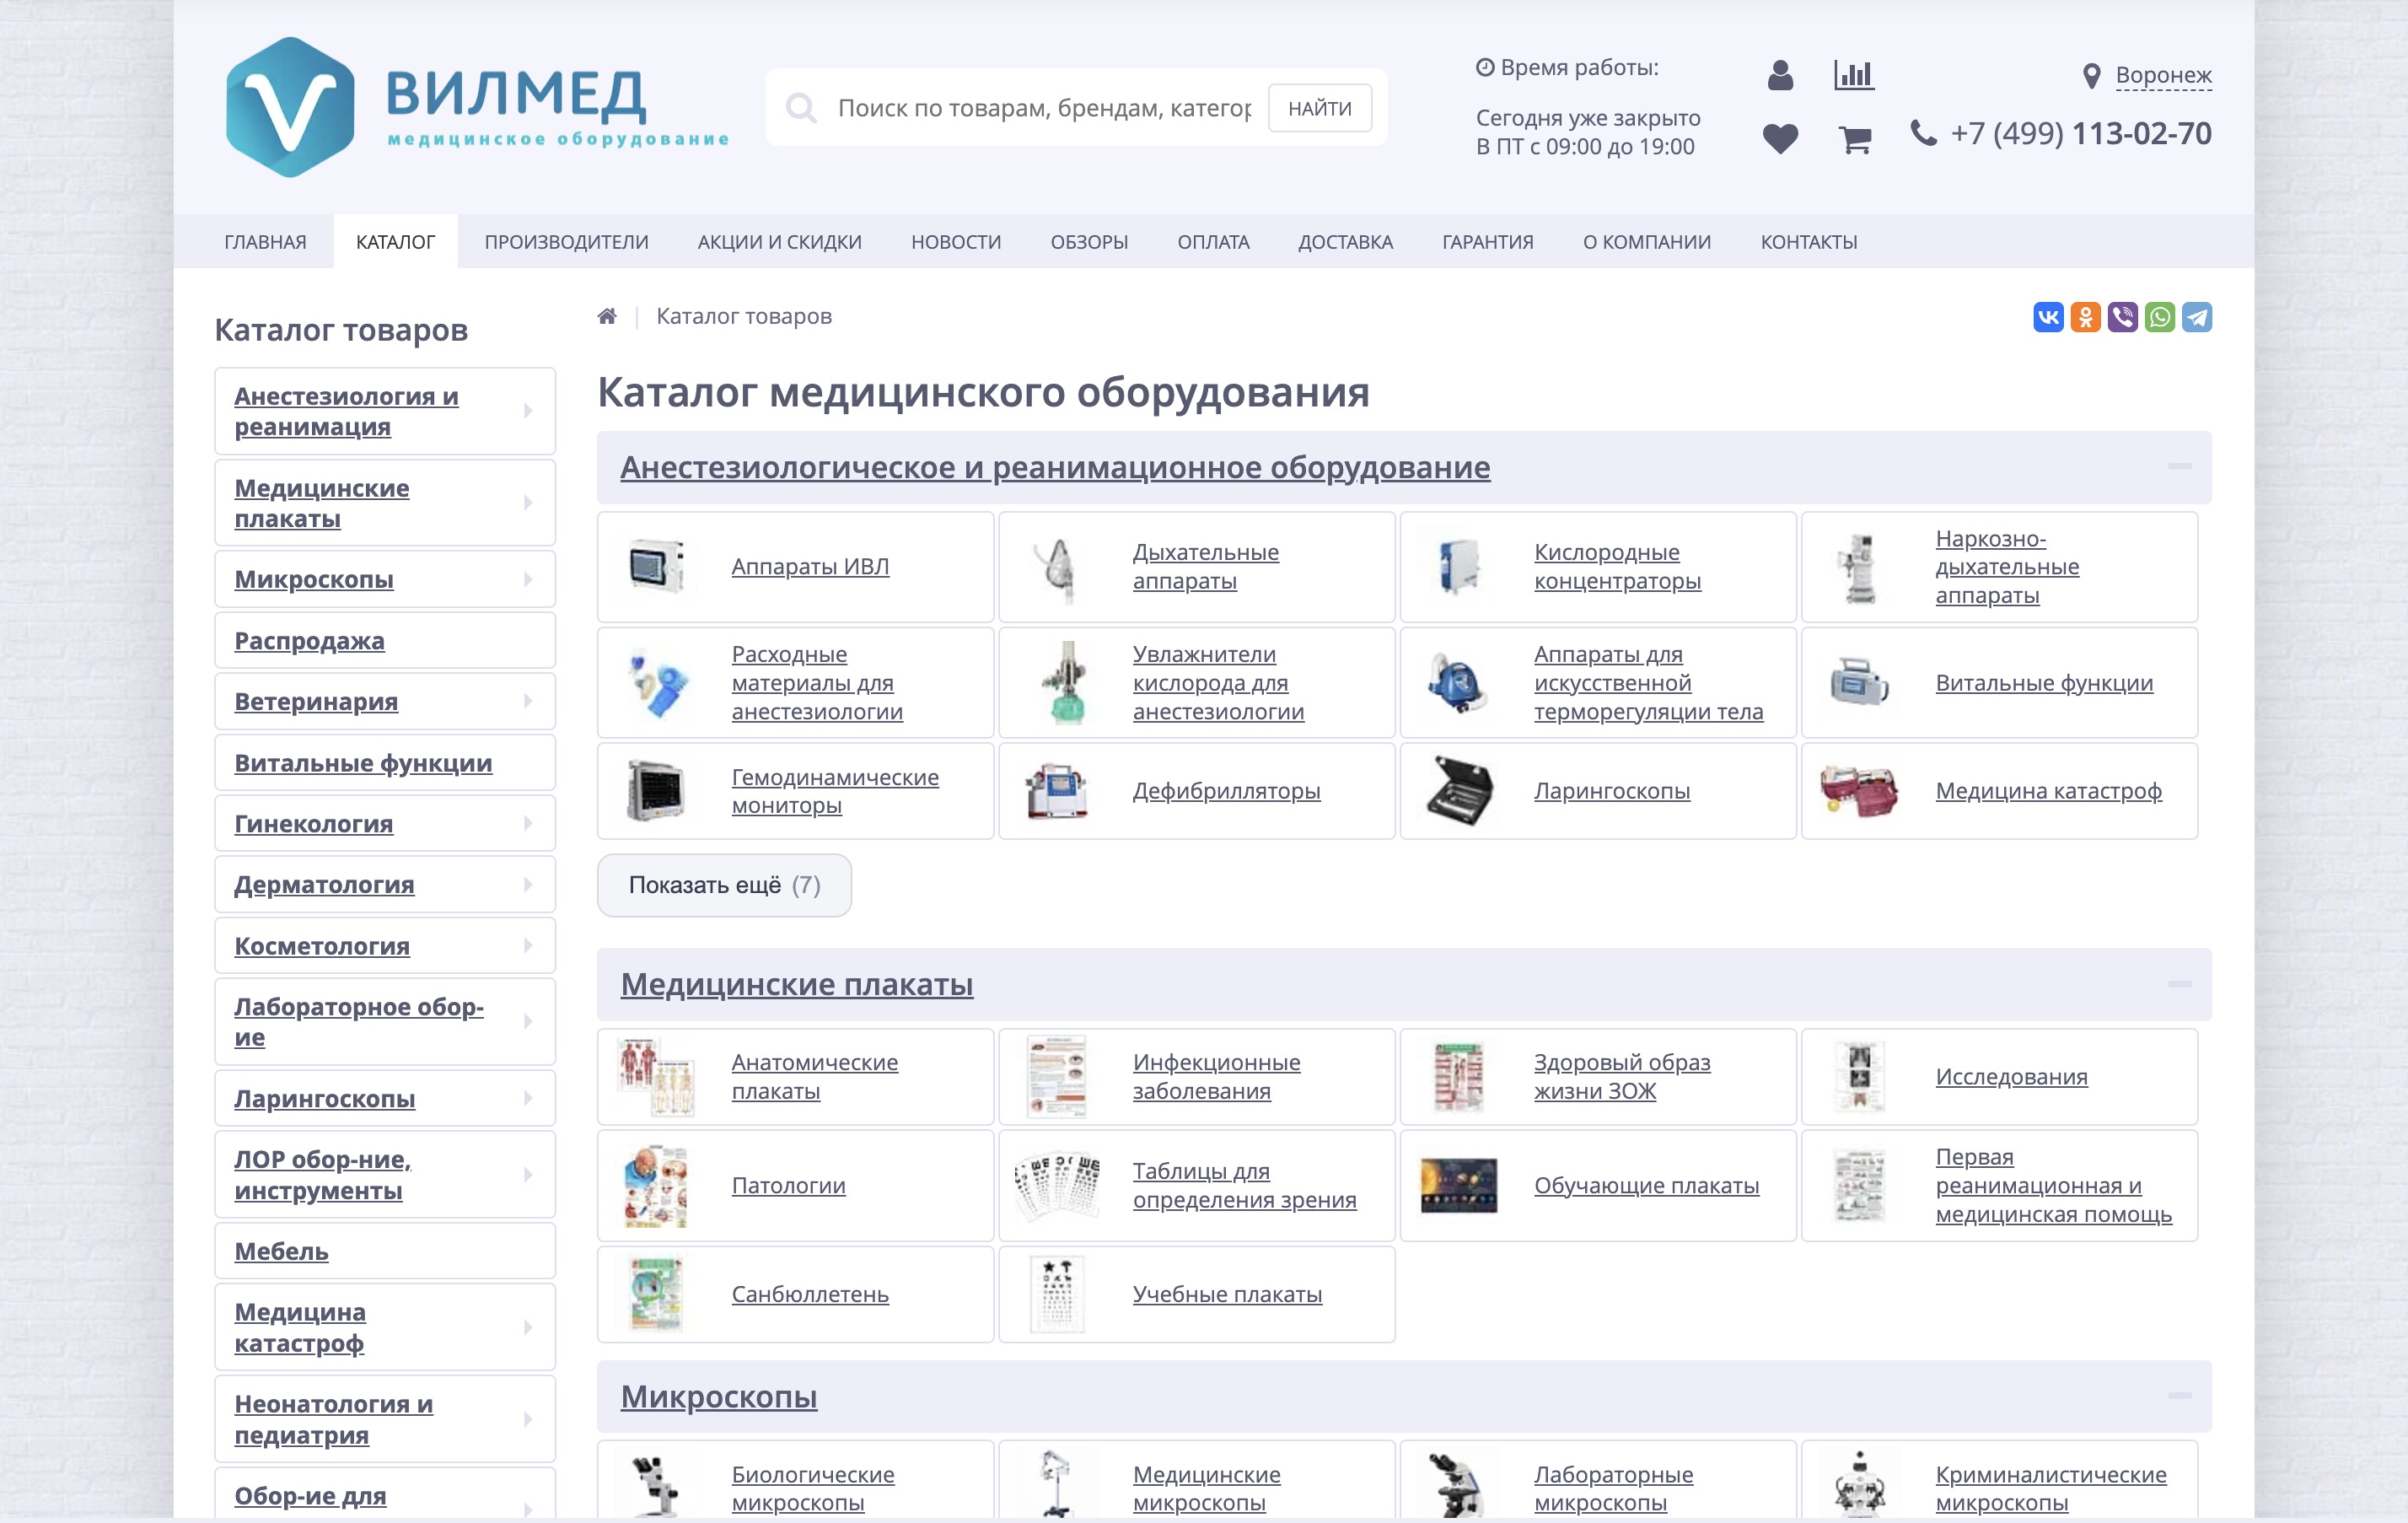This screenshot has height=1523, width=2408.
Task: Share page on VK
Action: pos(2048,317)
